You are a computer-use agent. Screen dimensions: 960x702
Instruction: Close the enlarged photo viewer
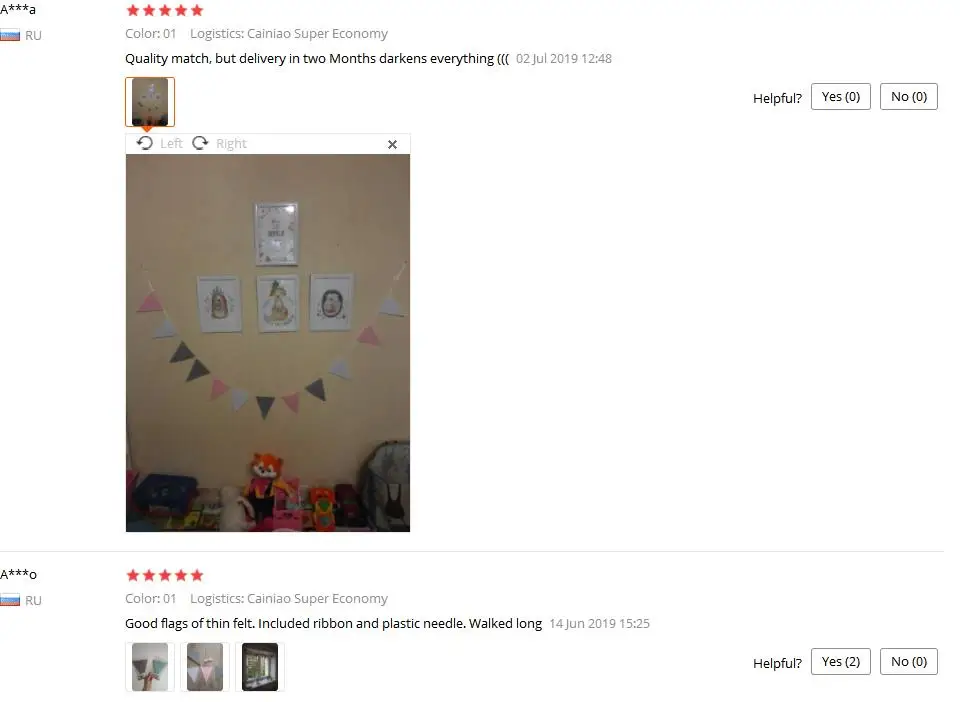point(392,144)
